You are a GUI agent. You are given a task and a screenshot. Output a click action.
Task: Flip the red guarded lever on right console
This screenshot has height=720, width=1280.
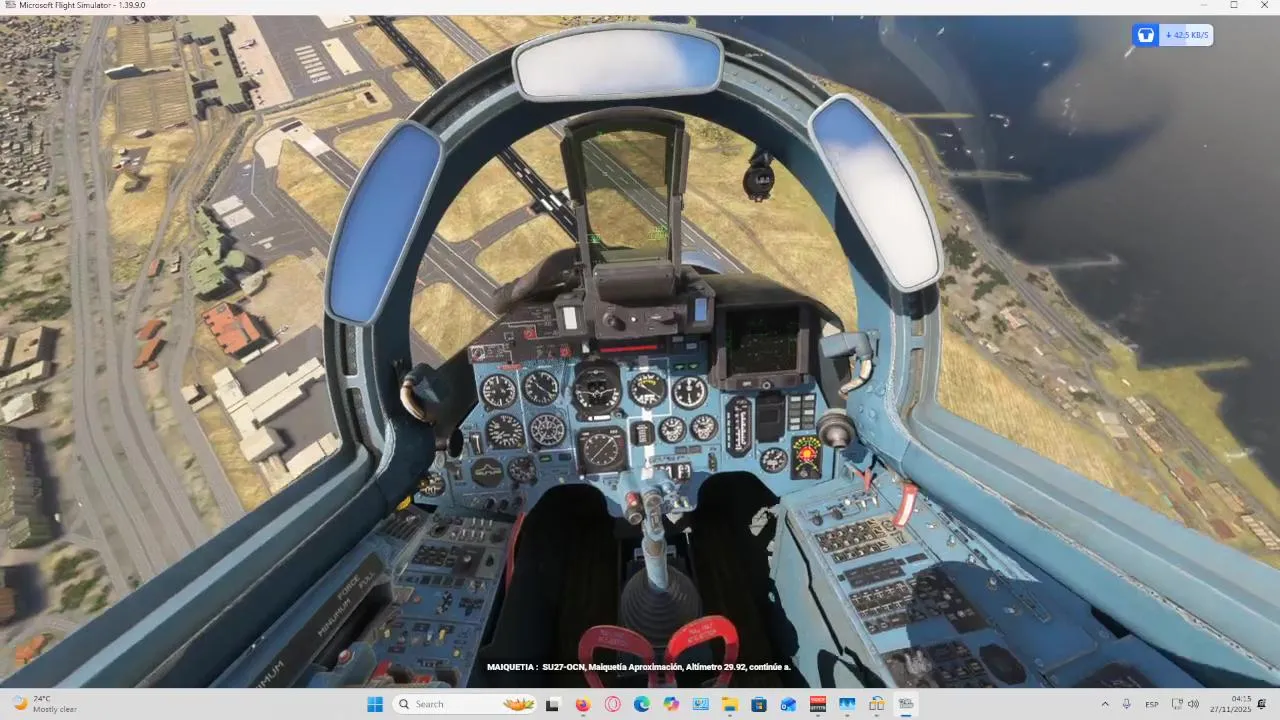coord(906,503)
